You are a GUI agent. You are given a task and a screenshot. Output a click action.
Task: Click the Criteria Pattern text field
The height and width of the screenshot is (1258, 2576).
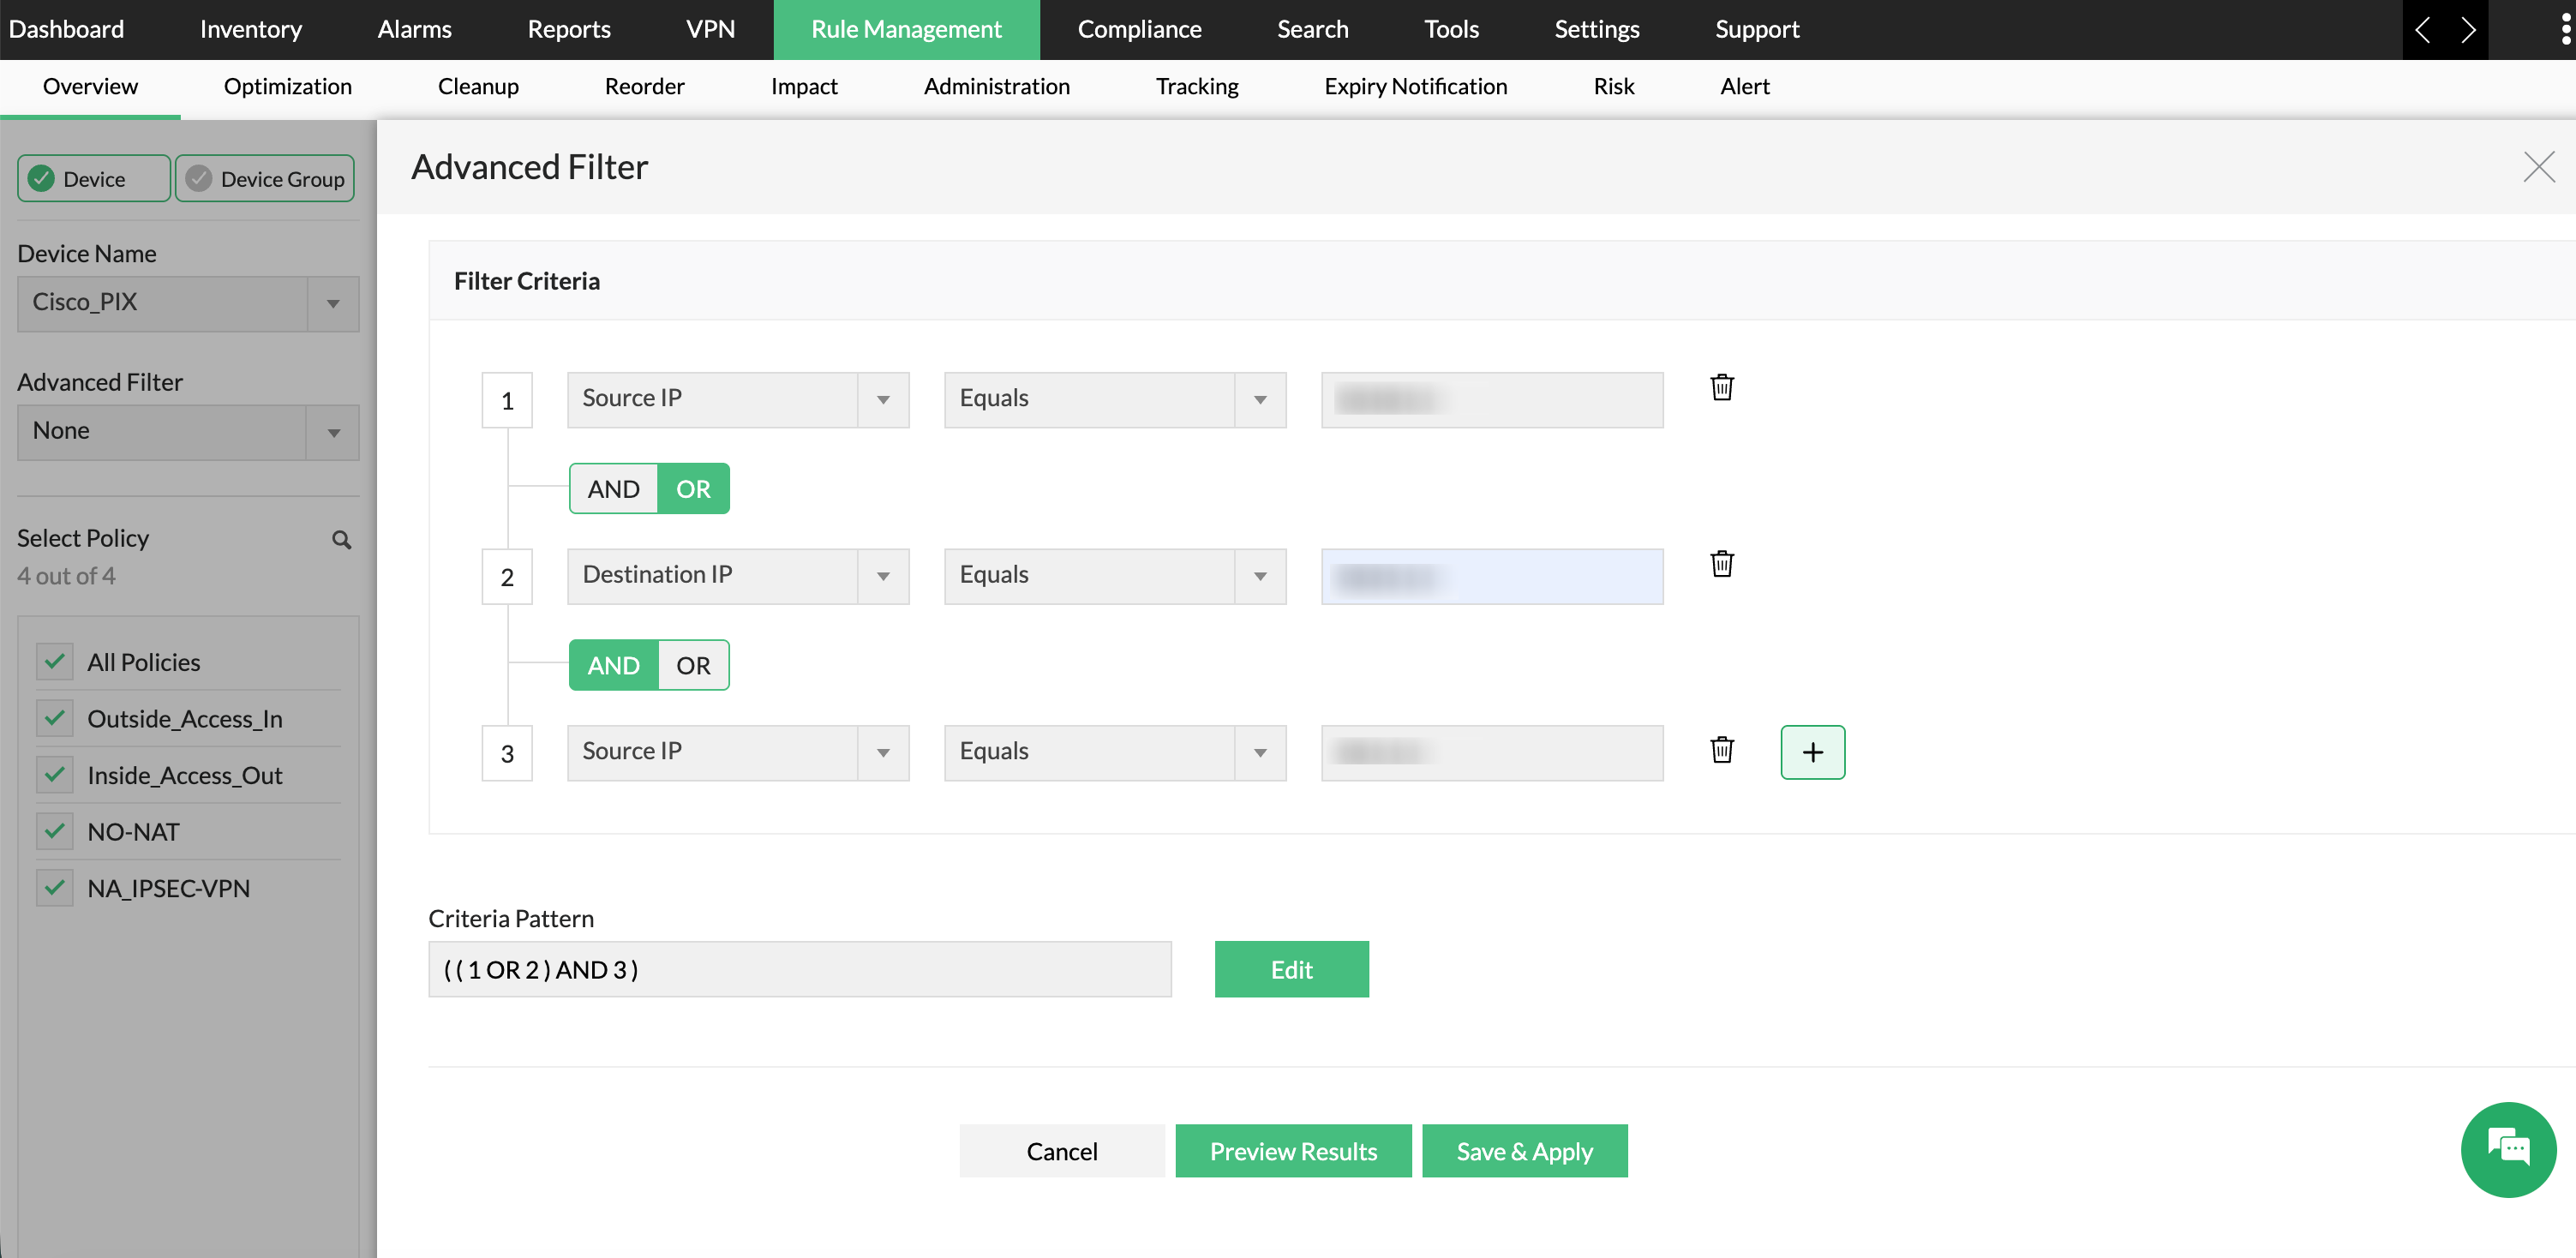[800, 969]
